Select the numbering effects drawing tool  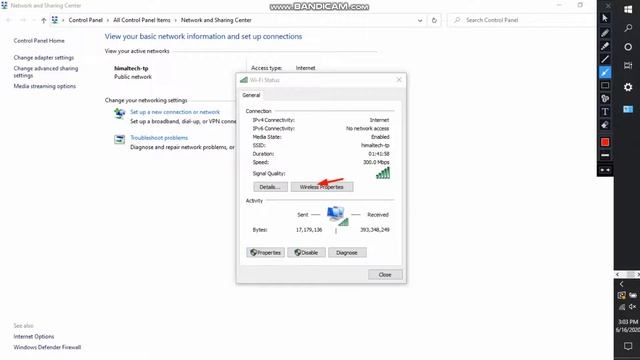coord(605,98)
